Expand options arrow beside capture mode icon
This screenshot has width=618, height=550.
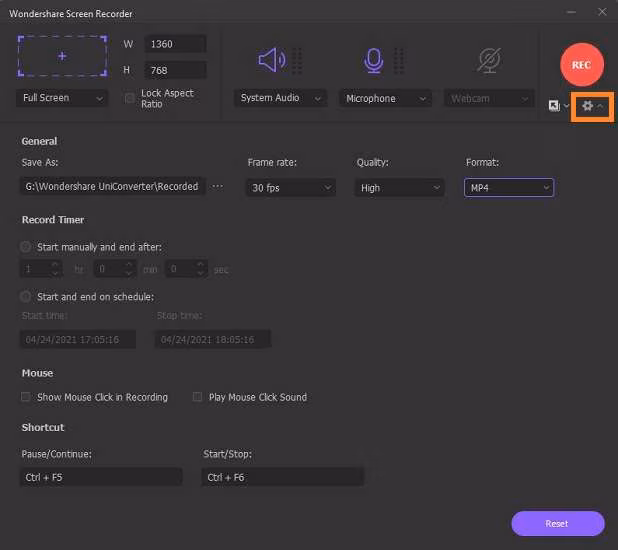(x=566, y=106)
